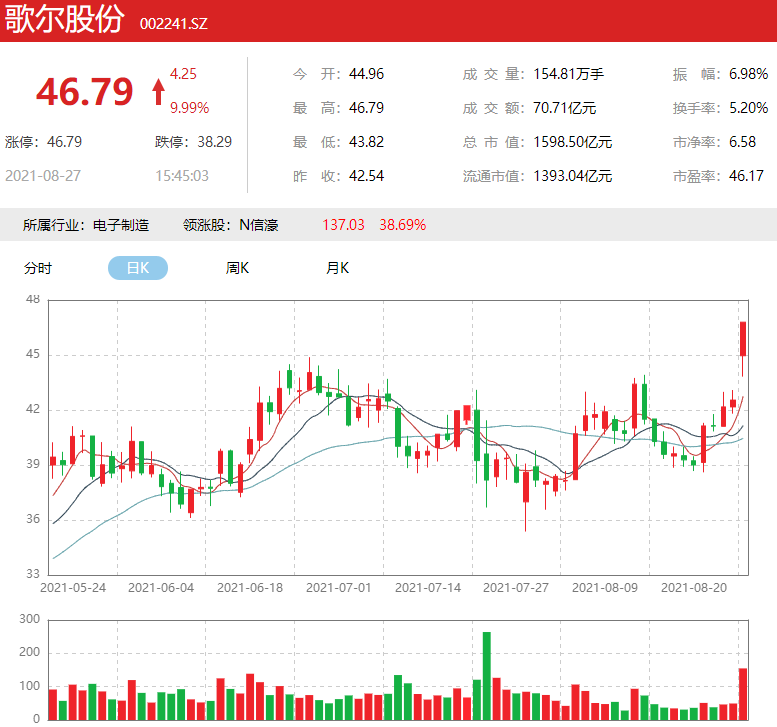
Task: Click the volume axis label 200
Action: coord(29,652)
